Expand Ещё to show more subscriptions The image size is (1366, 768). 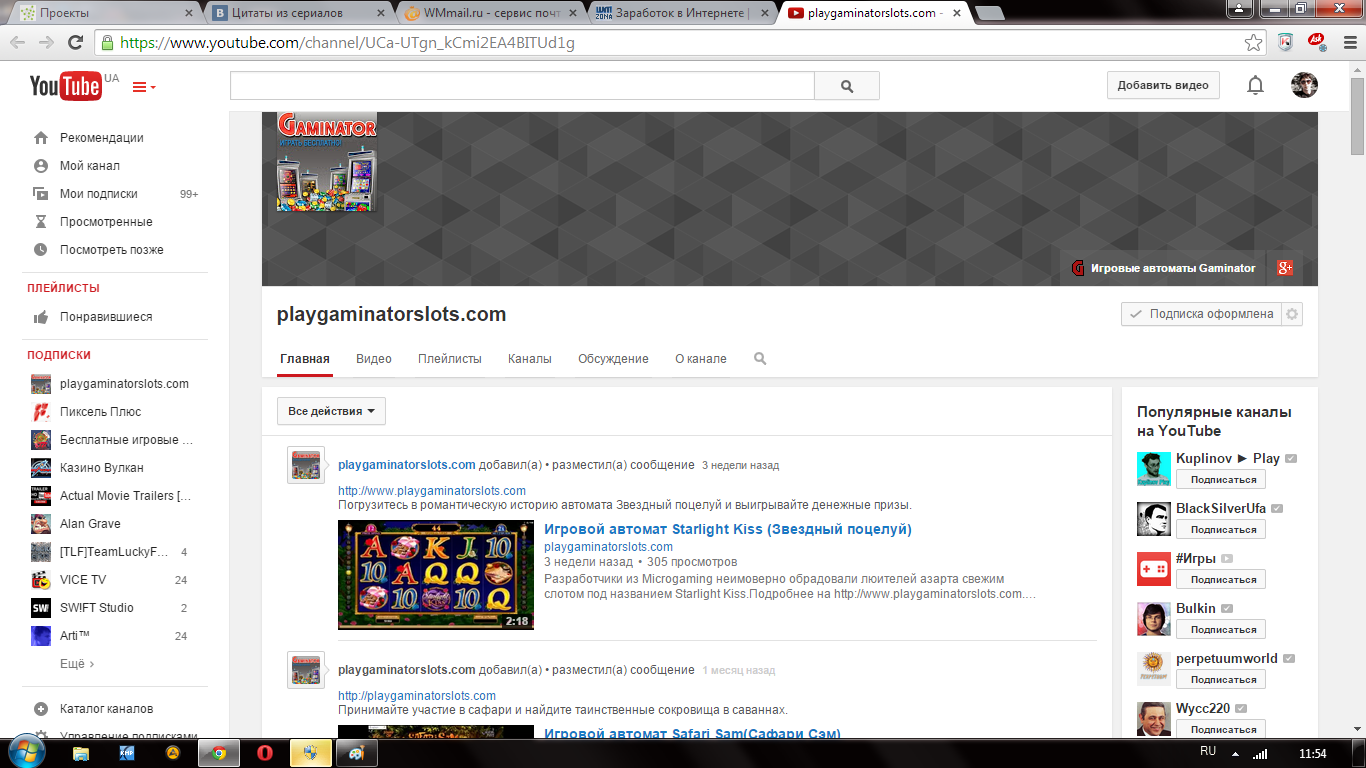pyautogui.click(x=77, y=664)
